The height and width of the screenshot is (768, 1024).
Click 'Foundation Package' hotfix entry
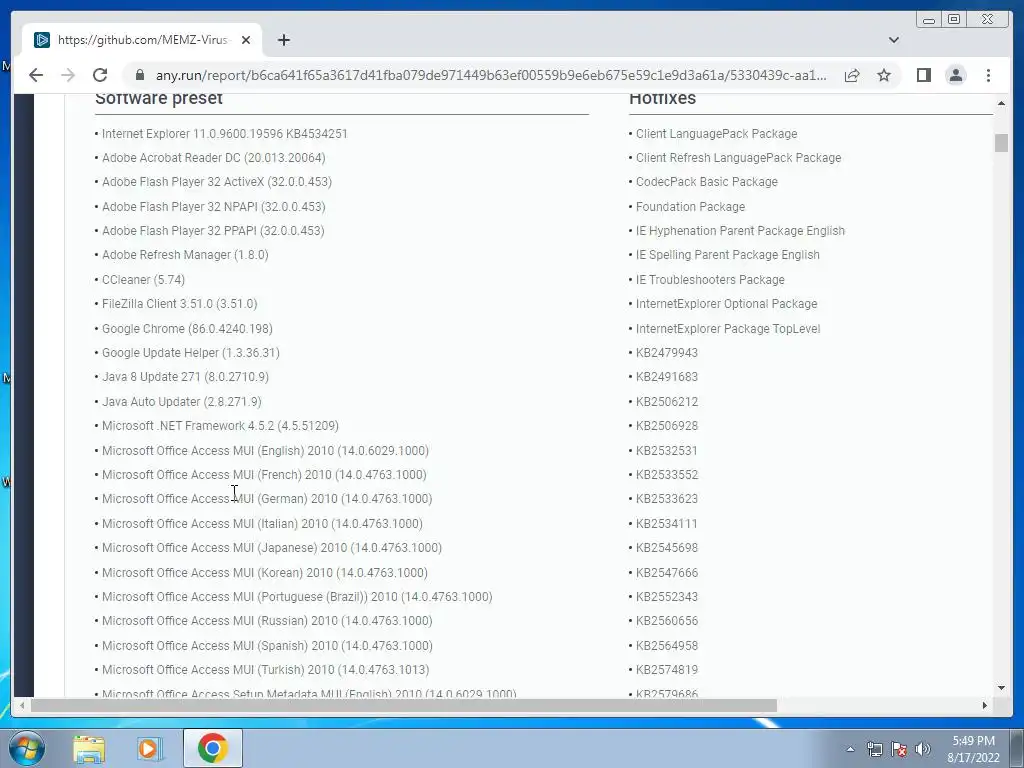click(690, 207)
